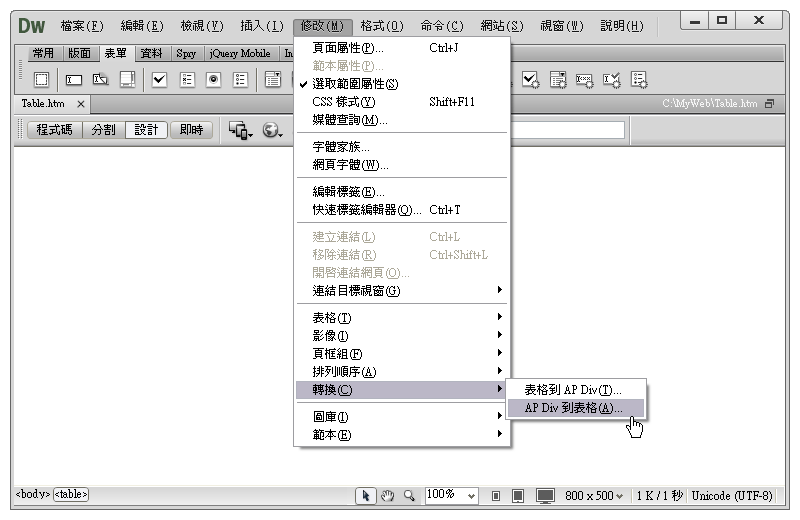This screenshot has height=520, width=800.
Task: Select the Zoom magnifier tool
Action: tap(408, 495)
